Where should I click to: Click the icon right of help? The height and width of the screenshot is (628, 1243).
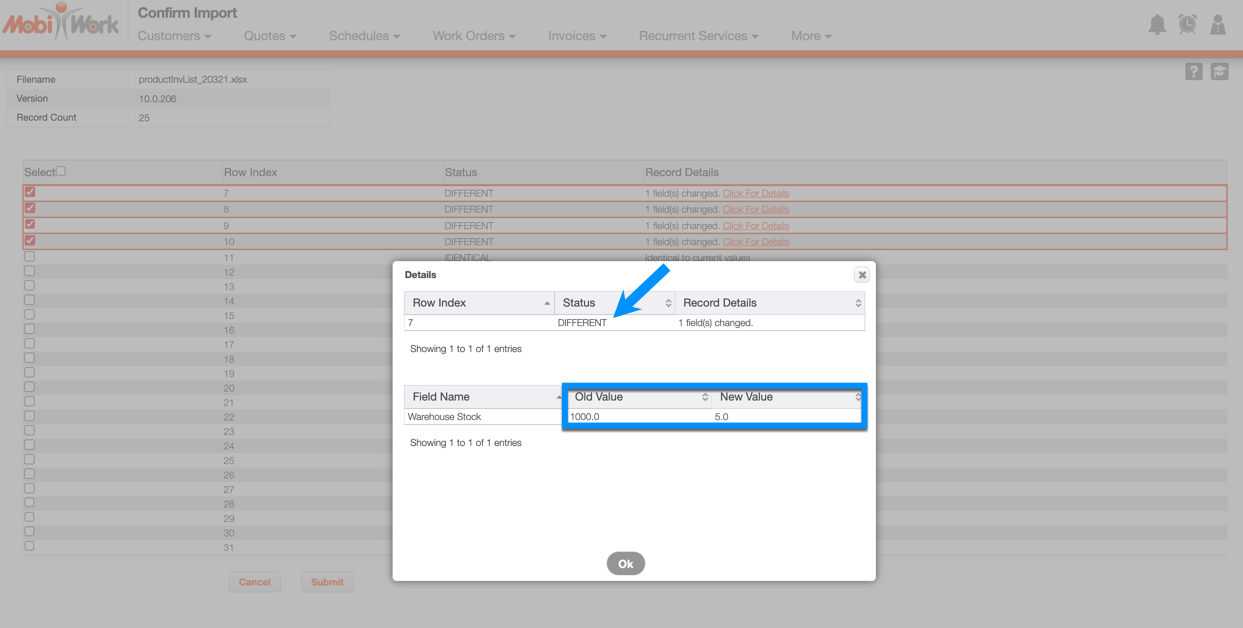1220,71
